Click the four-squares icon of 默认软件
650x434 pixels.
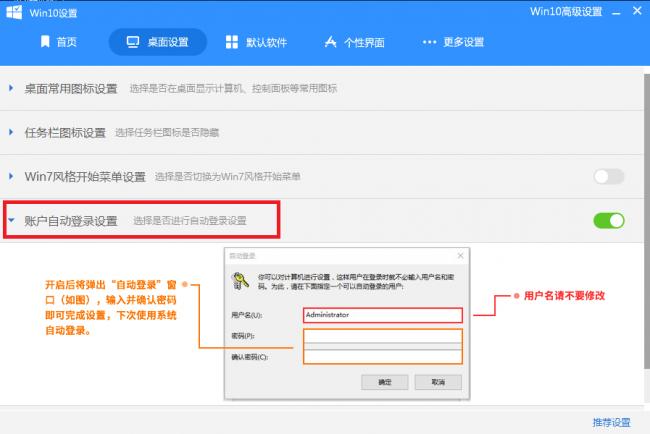(232, 42)
